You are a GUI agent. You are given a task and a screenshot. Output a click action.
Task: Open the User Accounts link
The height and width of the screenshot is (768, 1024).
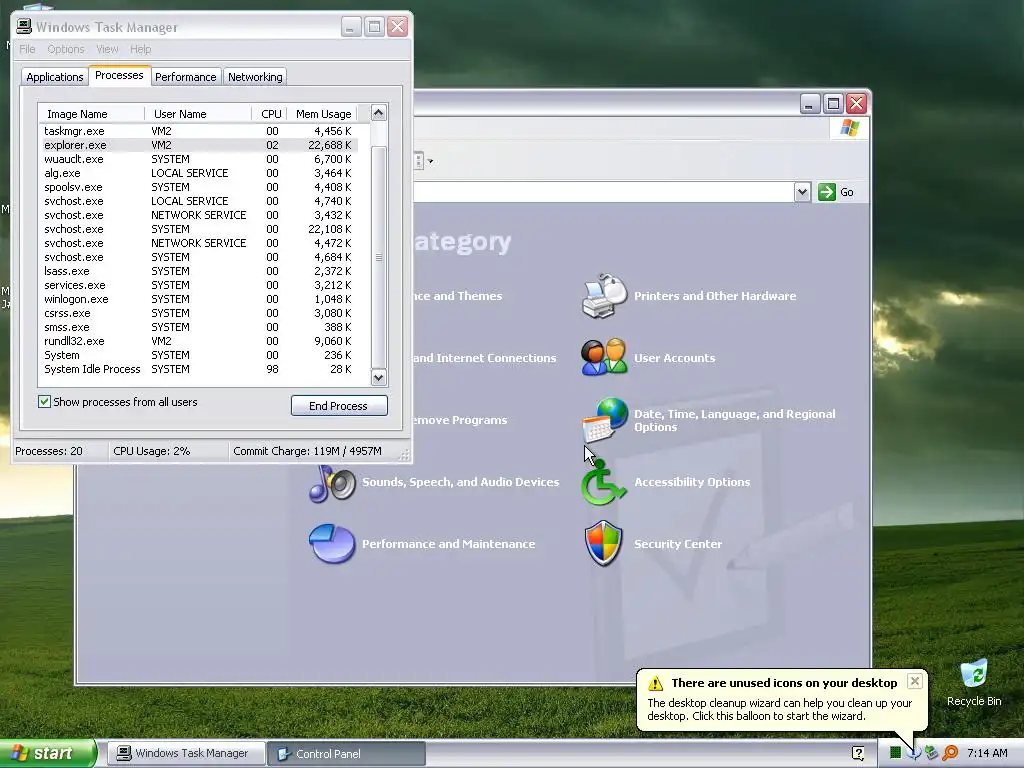click(x=675, y=358)
